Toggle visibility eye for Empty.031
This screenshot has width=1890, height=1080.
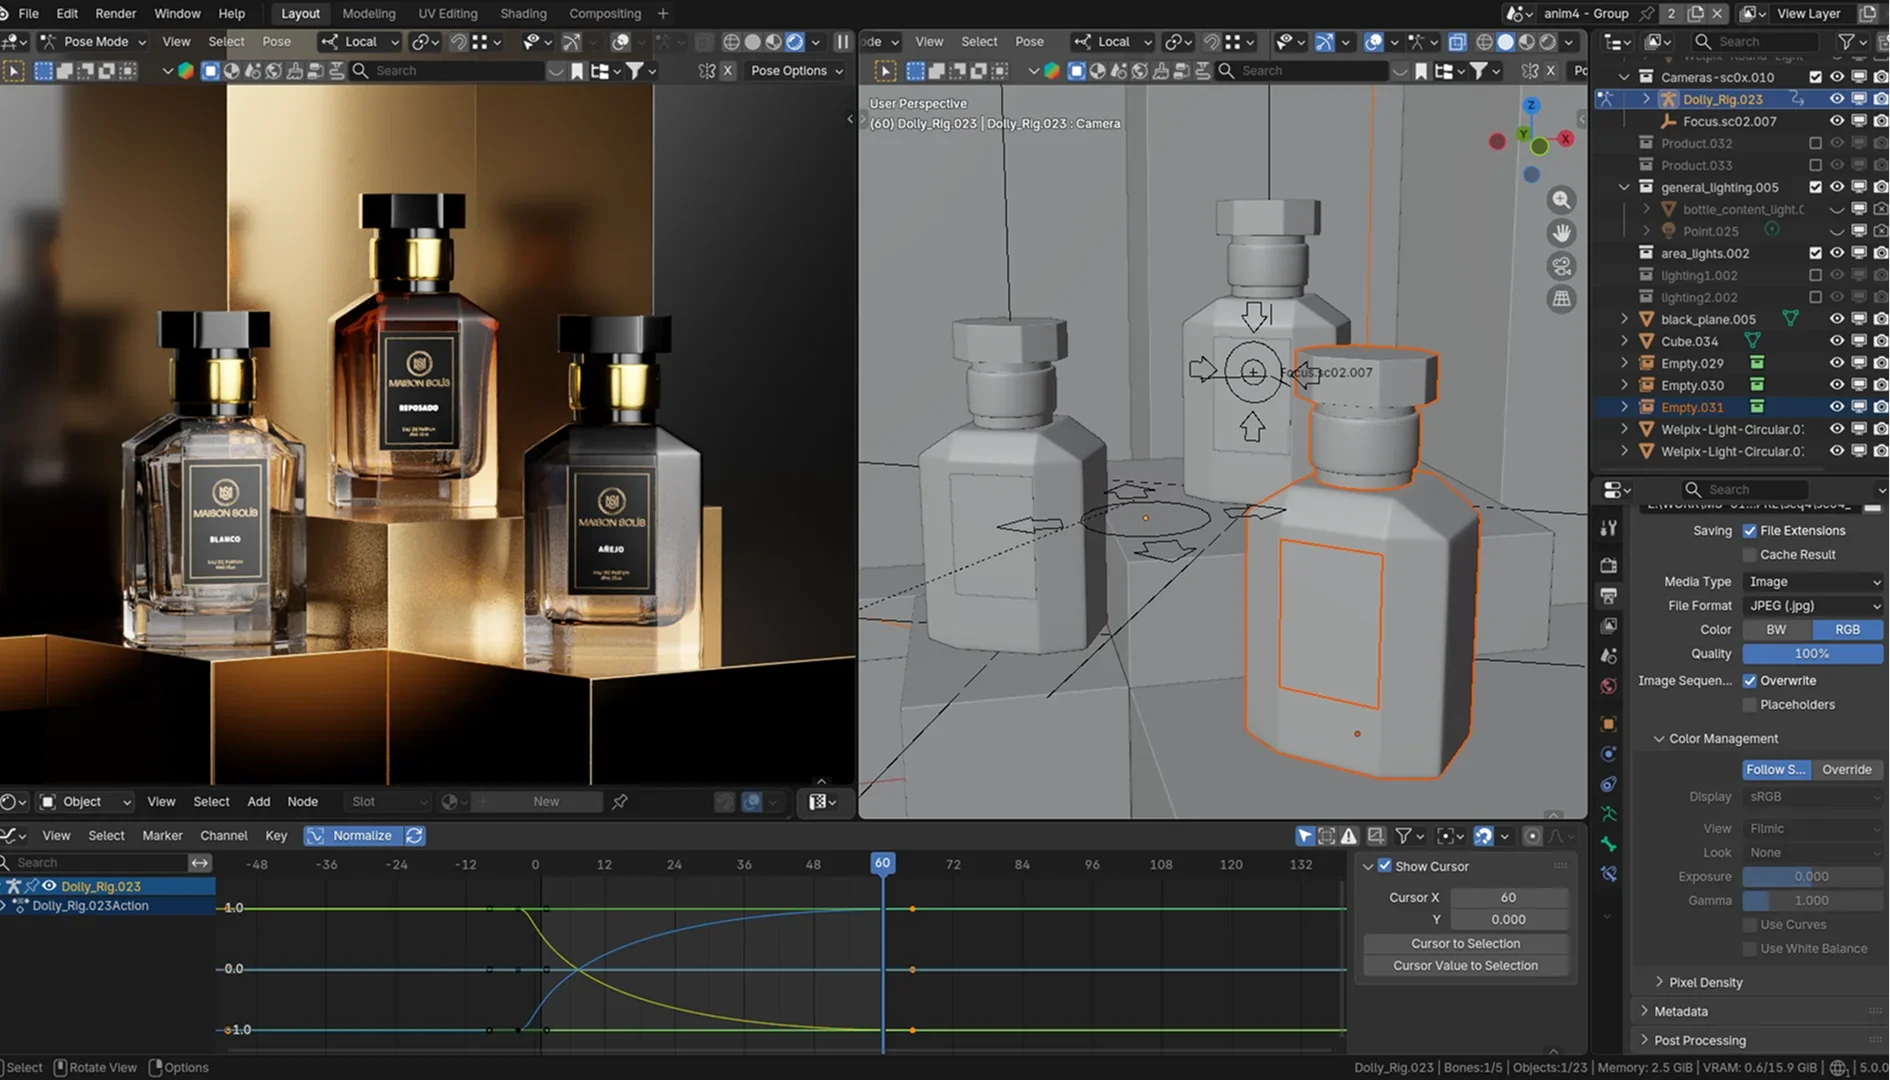pos(1836,407)
